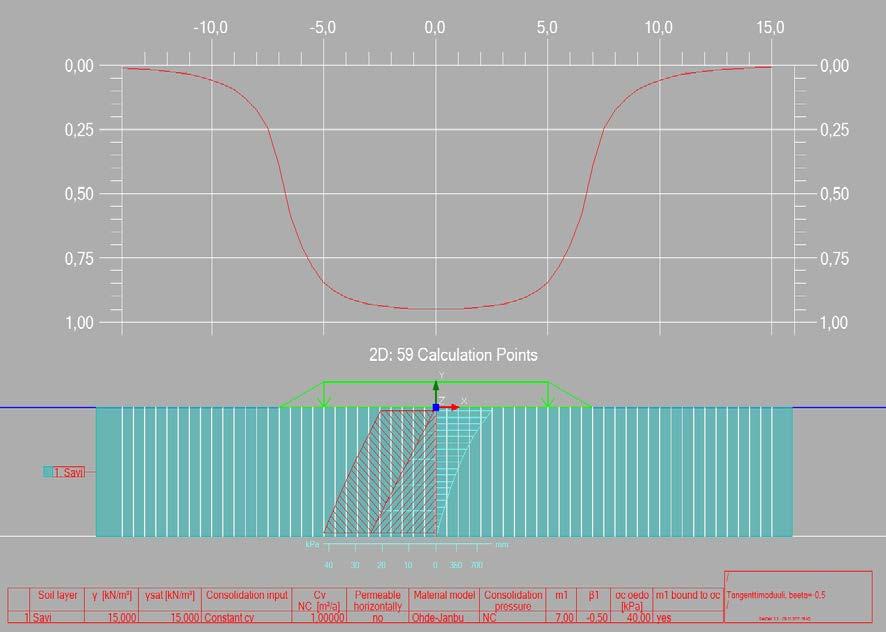Click '0,50' on the left settlement axis
This screenshot has width=886, height=632.
point(79,194)
